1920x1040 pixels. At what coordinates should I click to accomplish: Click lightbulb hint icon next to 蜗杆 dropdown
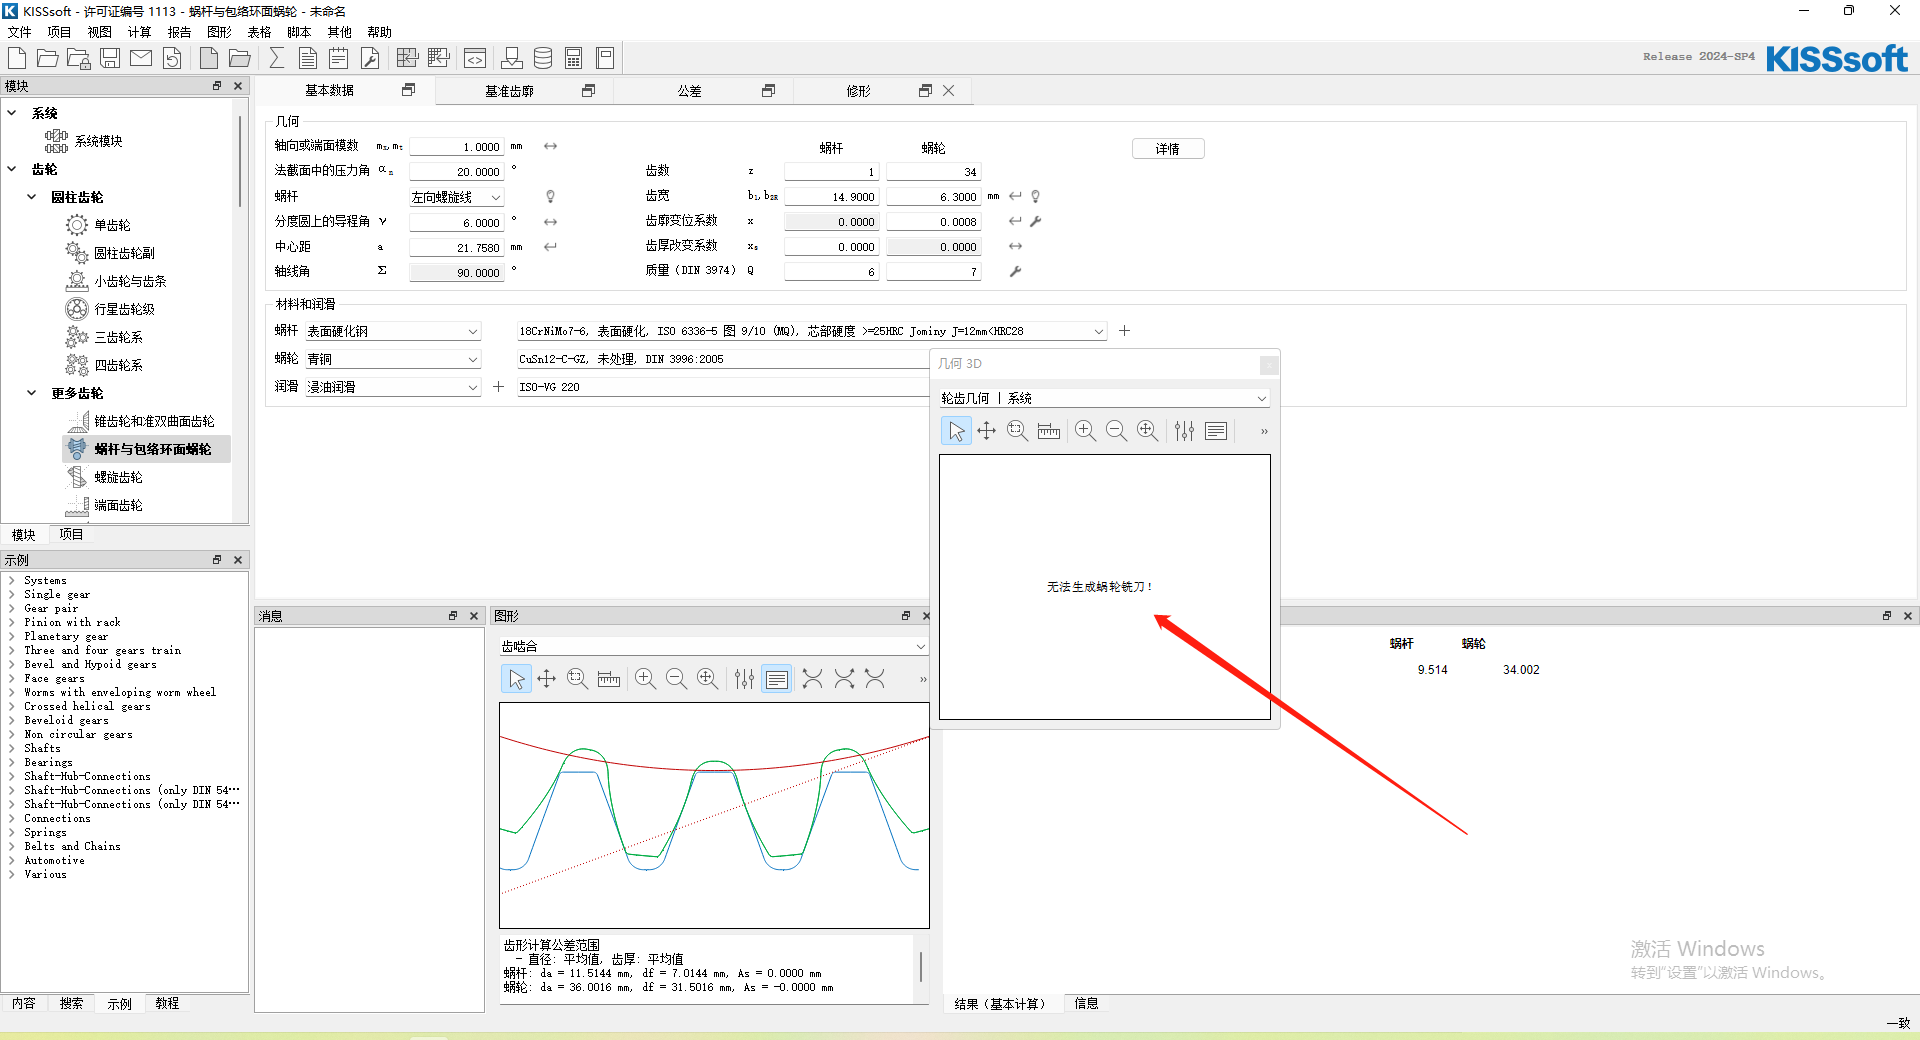point(550,197)
